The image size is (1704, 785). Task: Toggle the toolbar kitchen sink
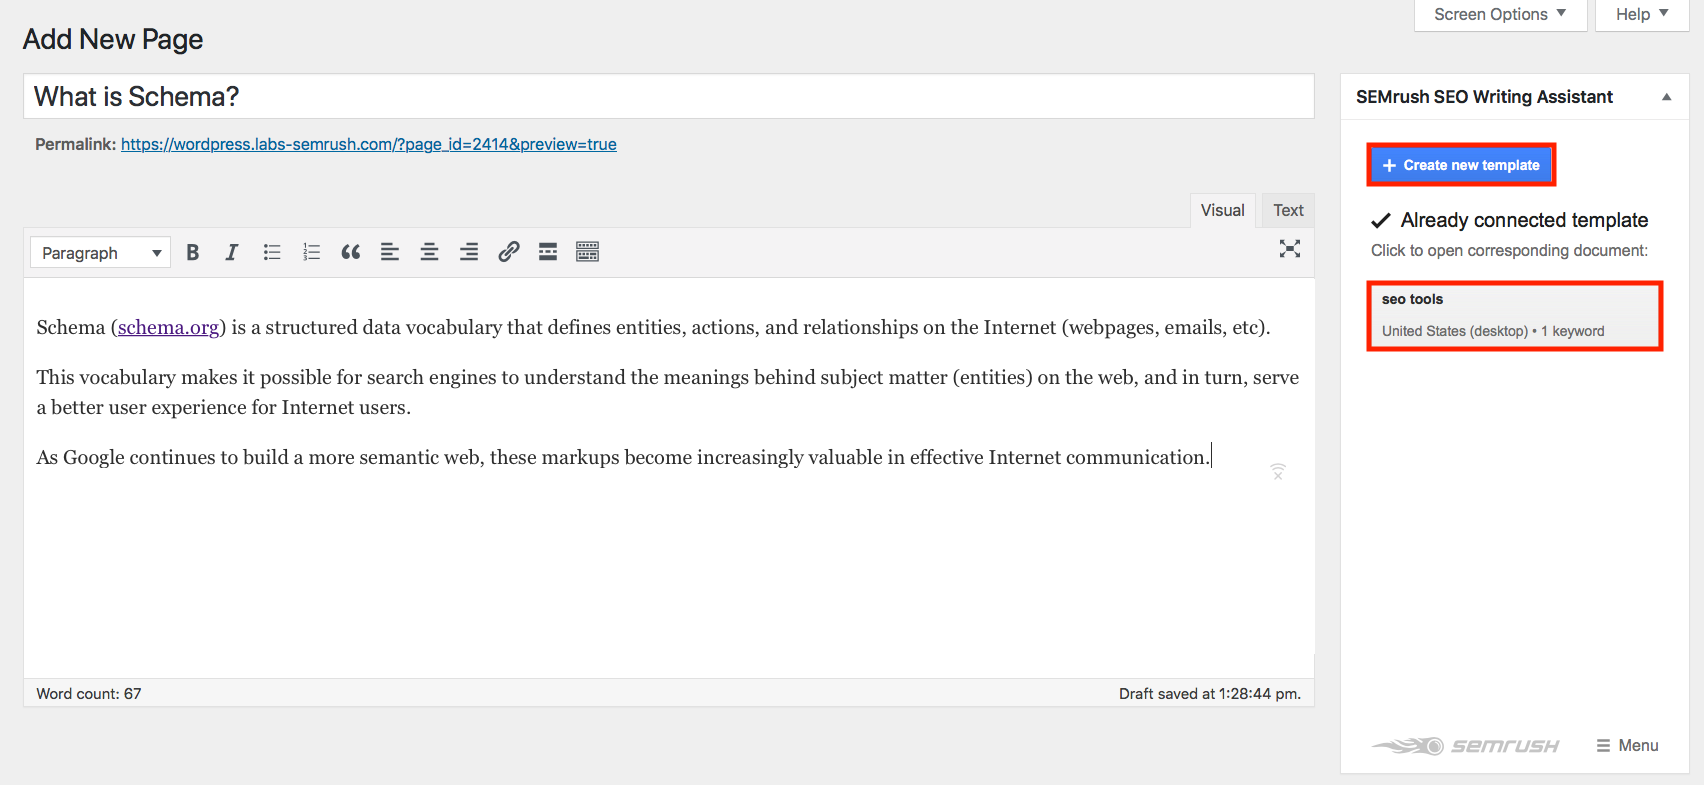pyautogui.click(x=588, y=252)
